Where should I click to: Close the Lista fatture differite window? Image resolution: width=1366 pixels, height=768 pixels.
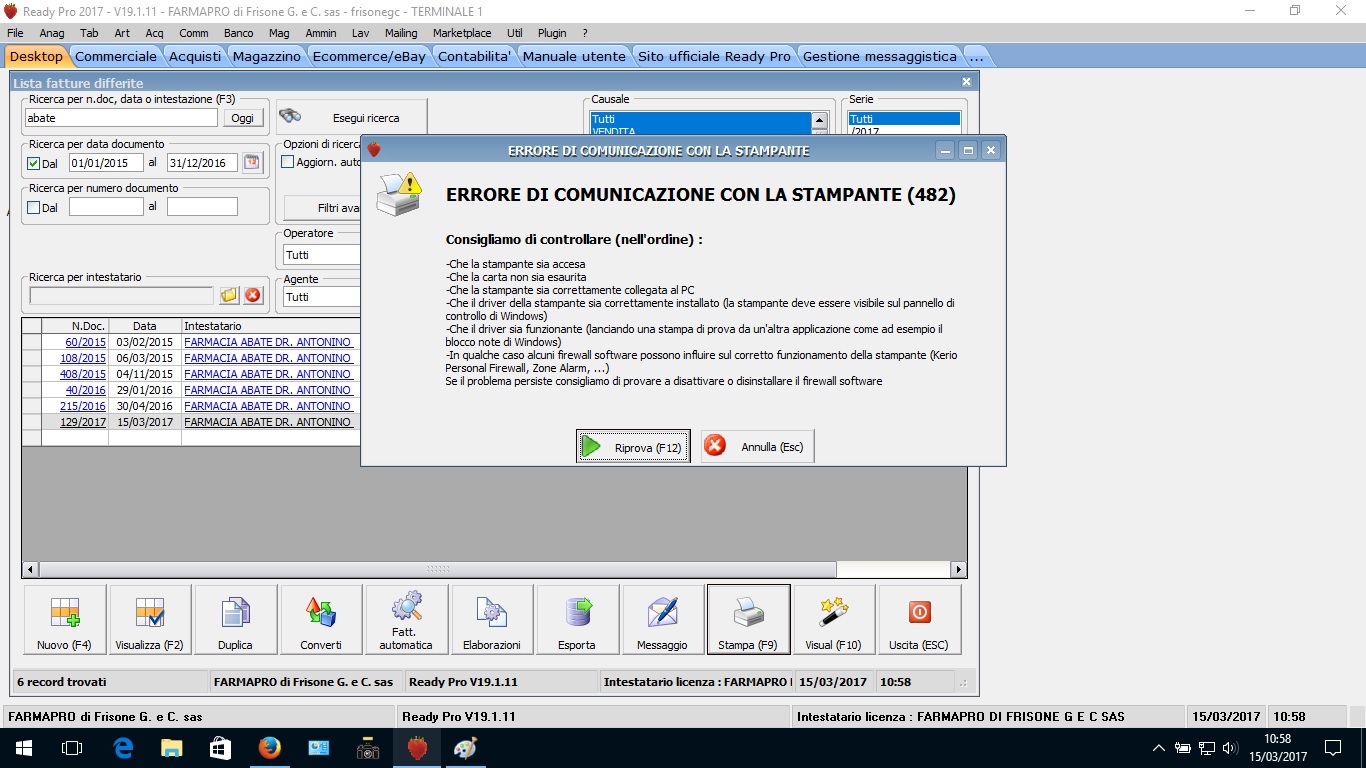[x=966, y=82]
